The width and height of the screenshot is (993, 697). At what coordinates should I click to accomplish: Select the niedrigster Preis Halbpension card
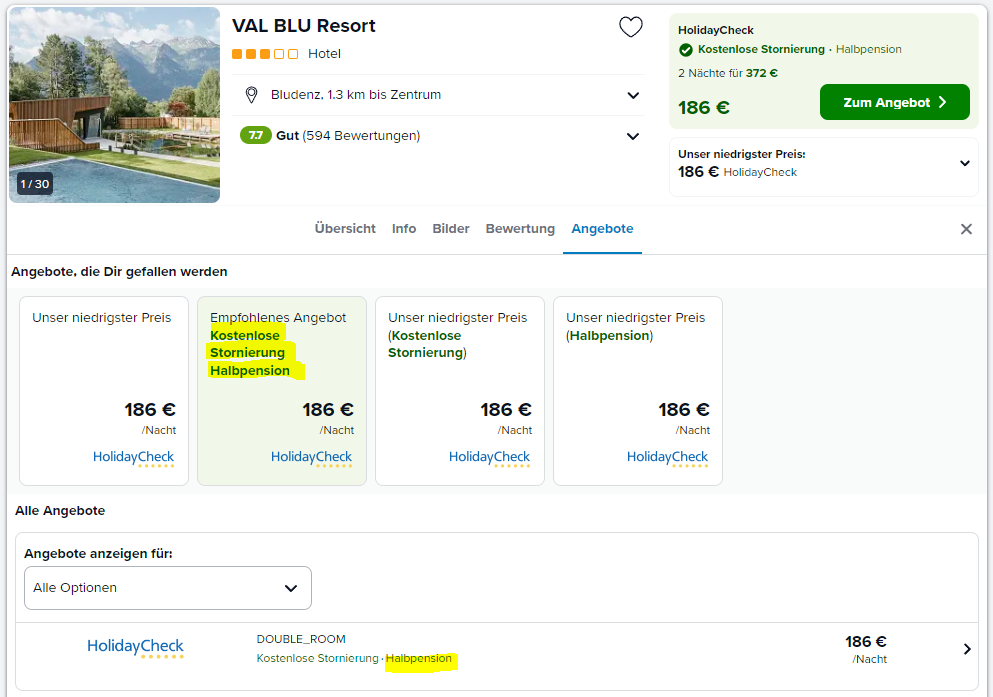click(638, 391)
